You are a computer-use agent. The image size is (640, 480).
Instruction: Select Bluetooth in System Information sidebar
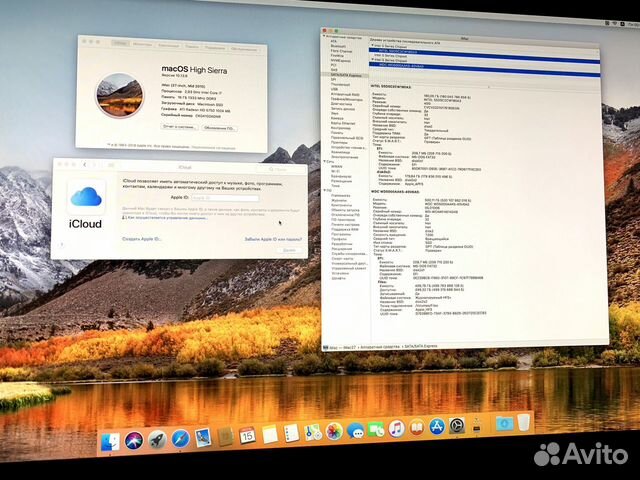pos(338,46)
